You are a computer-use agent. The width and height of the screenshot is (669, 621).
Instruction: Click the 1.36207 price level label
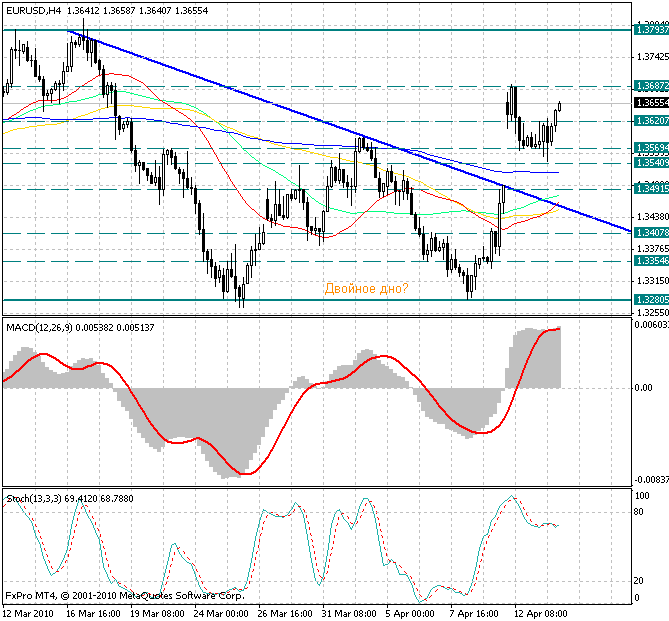(652, 121)
